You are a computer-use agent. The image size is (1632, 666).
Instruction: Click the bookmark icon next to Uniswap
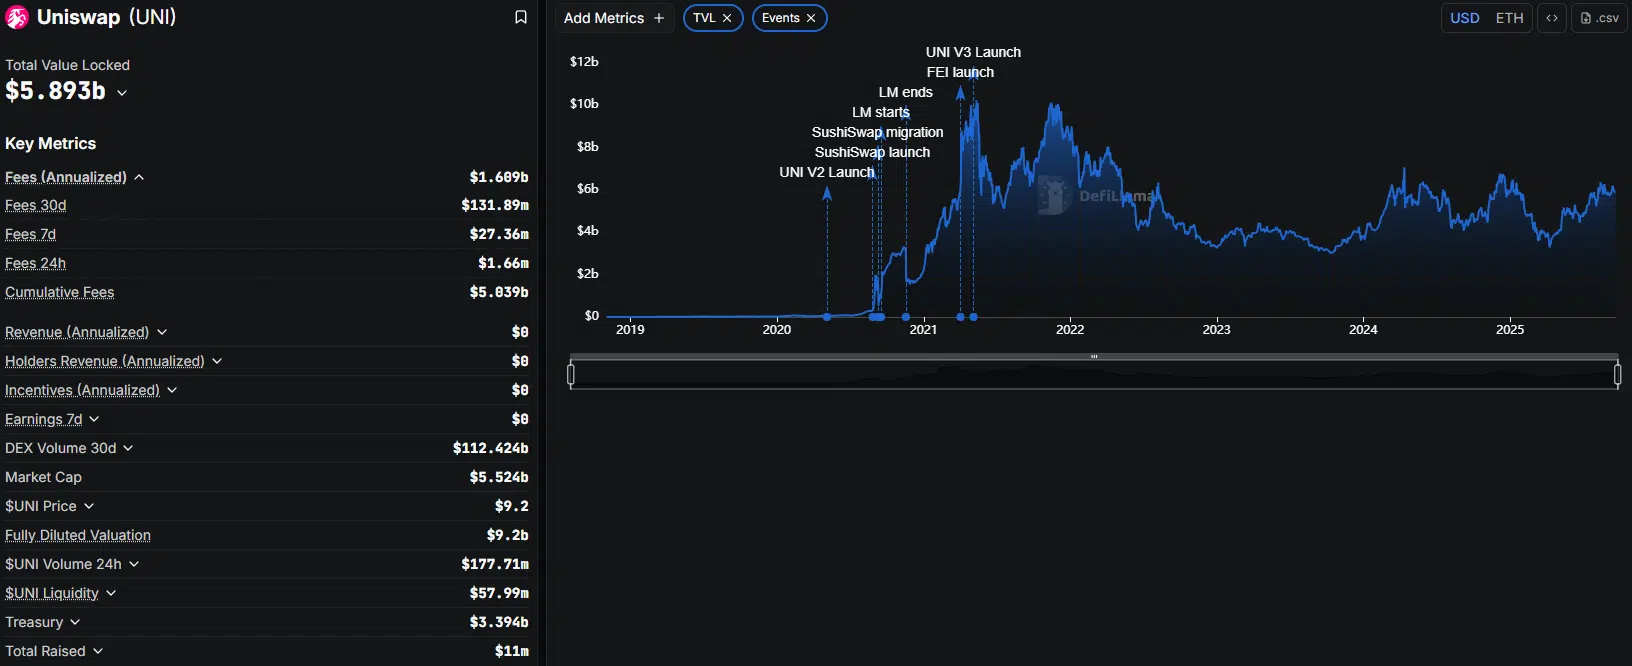(520, 18)
